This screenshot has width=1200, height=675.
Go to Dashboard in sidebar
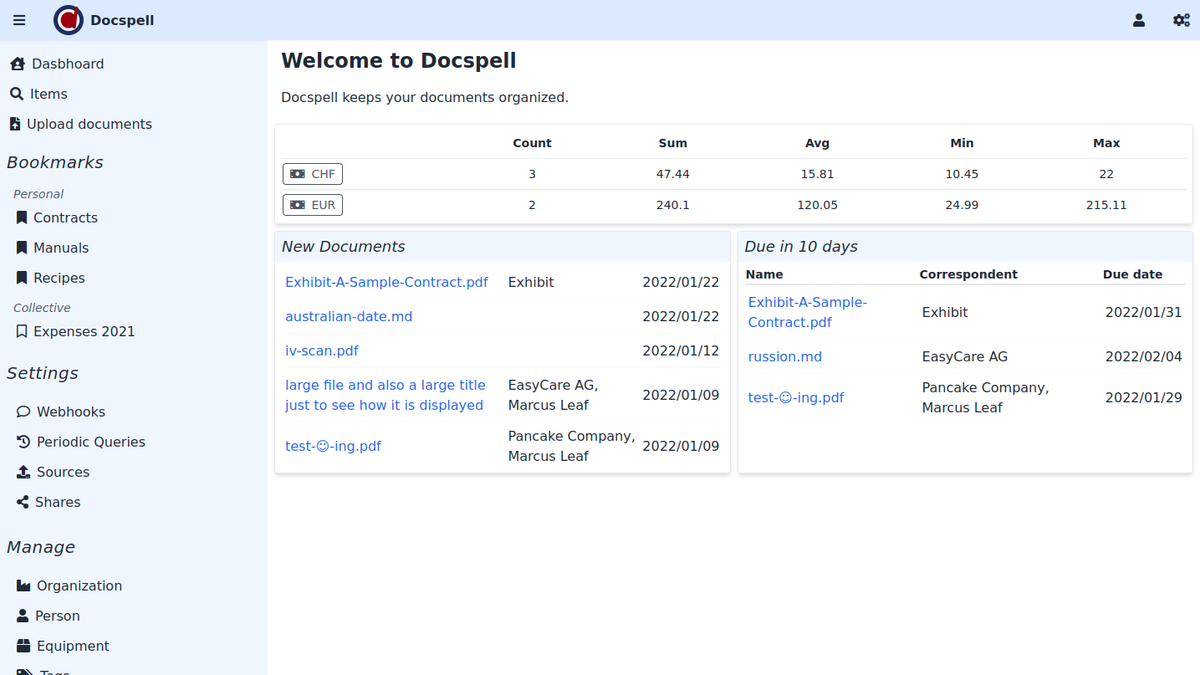(x=67, y=64)
